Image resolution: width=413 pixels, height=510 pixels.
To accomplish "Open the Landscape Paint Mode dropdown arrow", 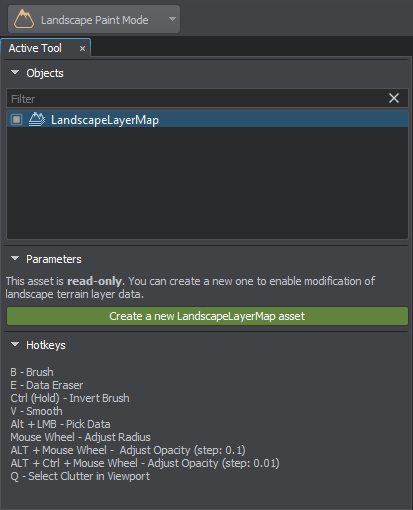I will pos(172,19).
